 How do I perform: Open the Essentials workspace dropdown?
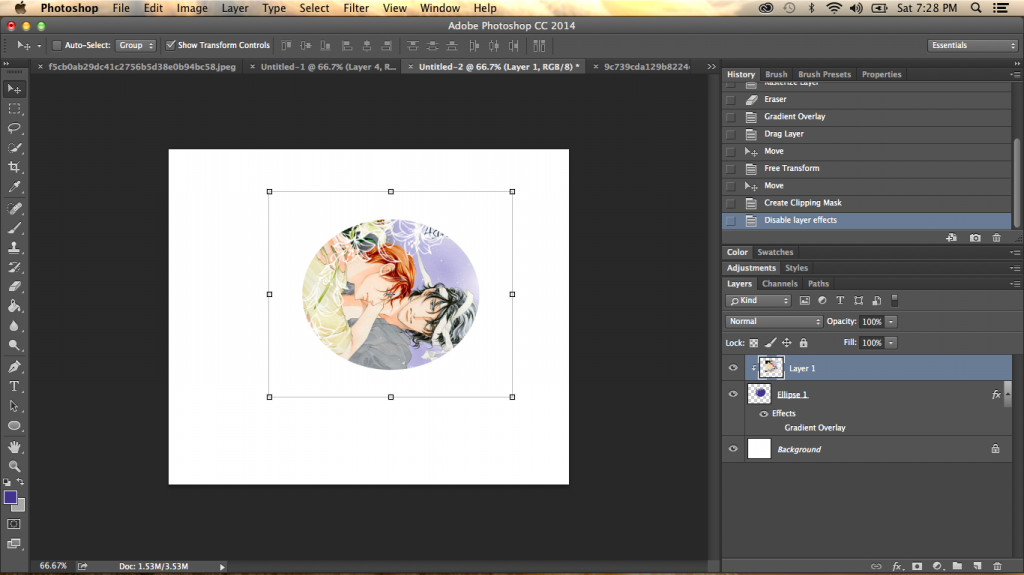pos(972,45)
